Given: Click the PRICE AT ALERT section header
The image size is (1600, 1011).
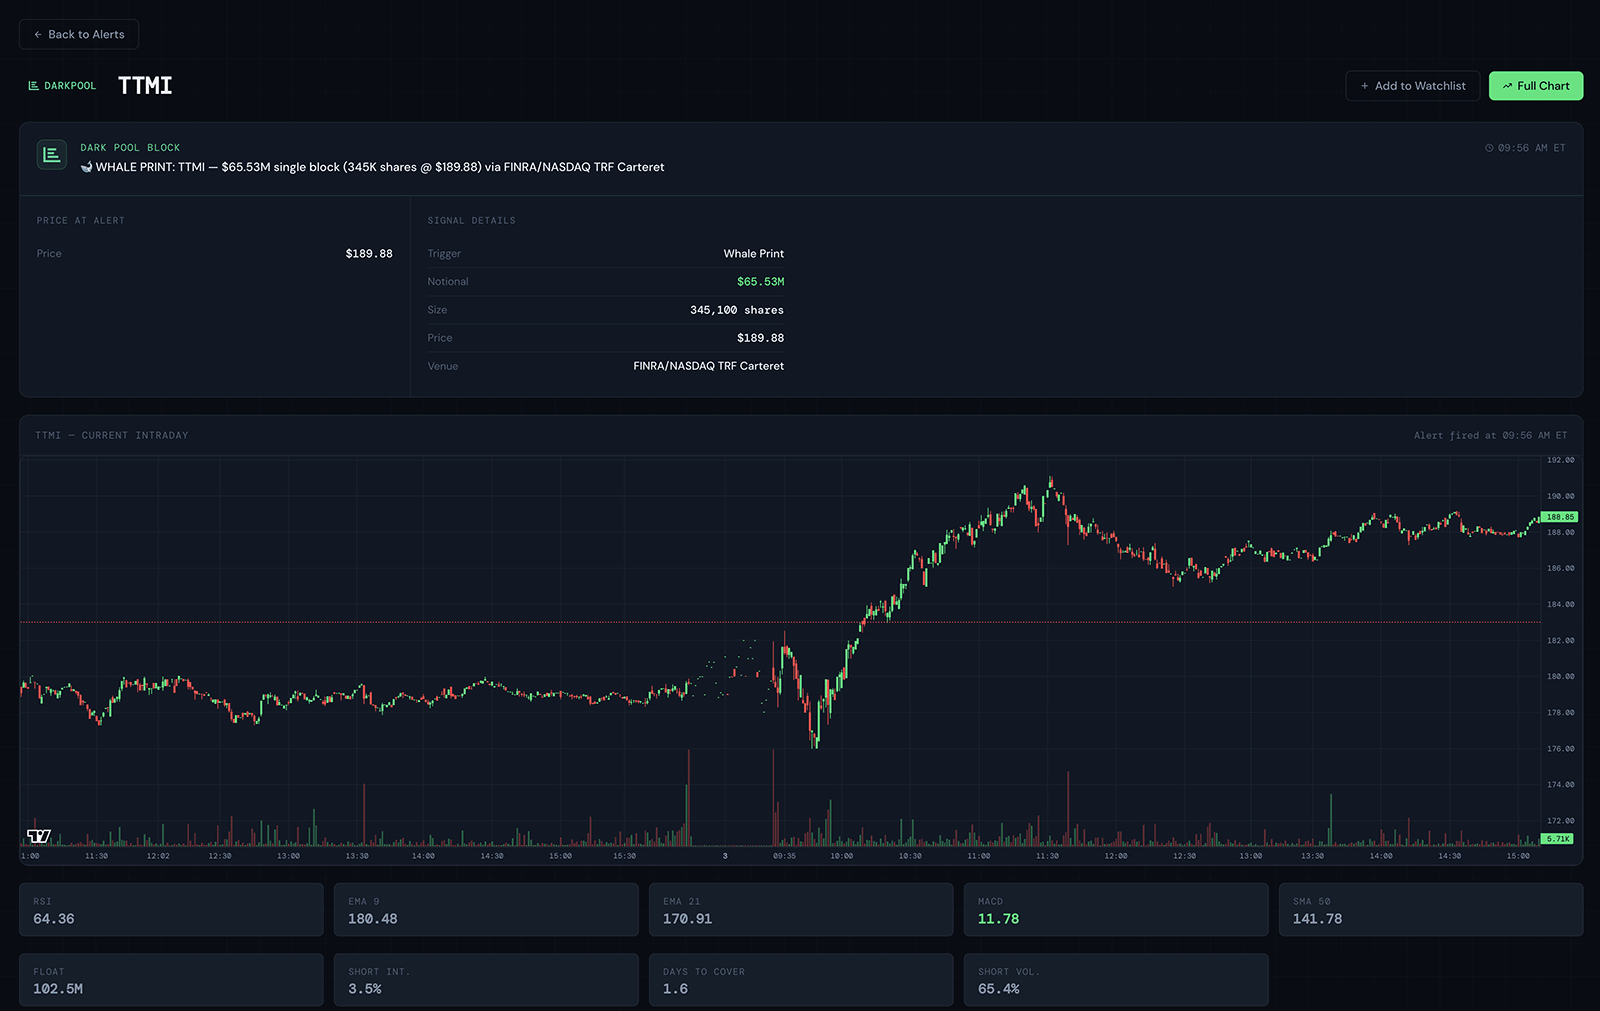Looking at the screenshot, I should (81, 221).
